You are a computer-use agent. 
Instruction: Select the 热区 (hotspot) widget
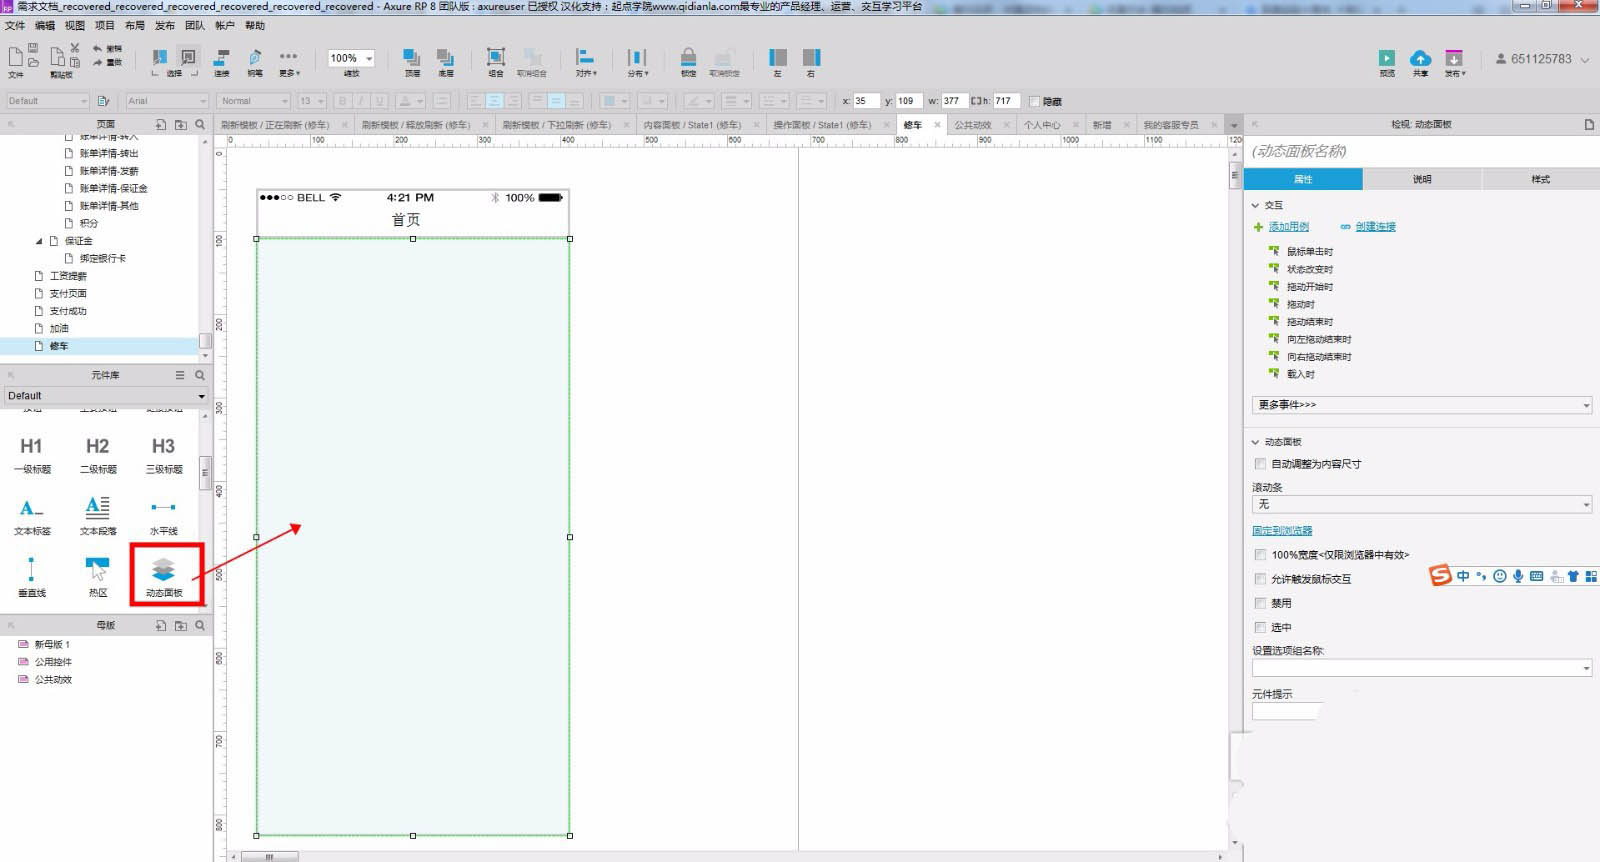[97, 573]
